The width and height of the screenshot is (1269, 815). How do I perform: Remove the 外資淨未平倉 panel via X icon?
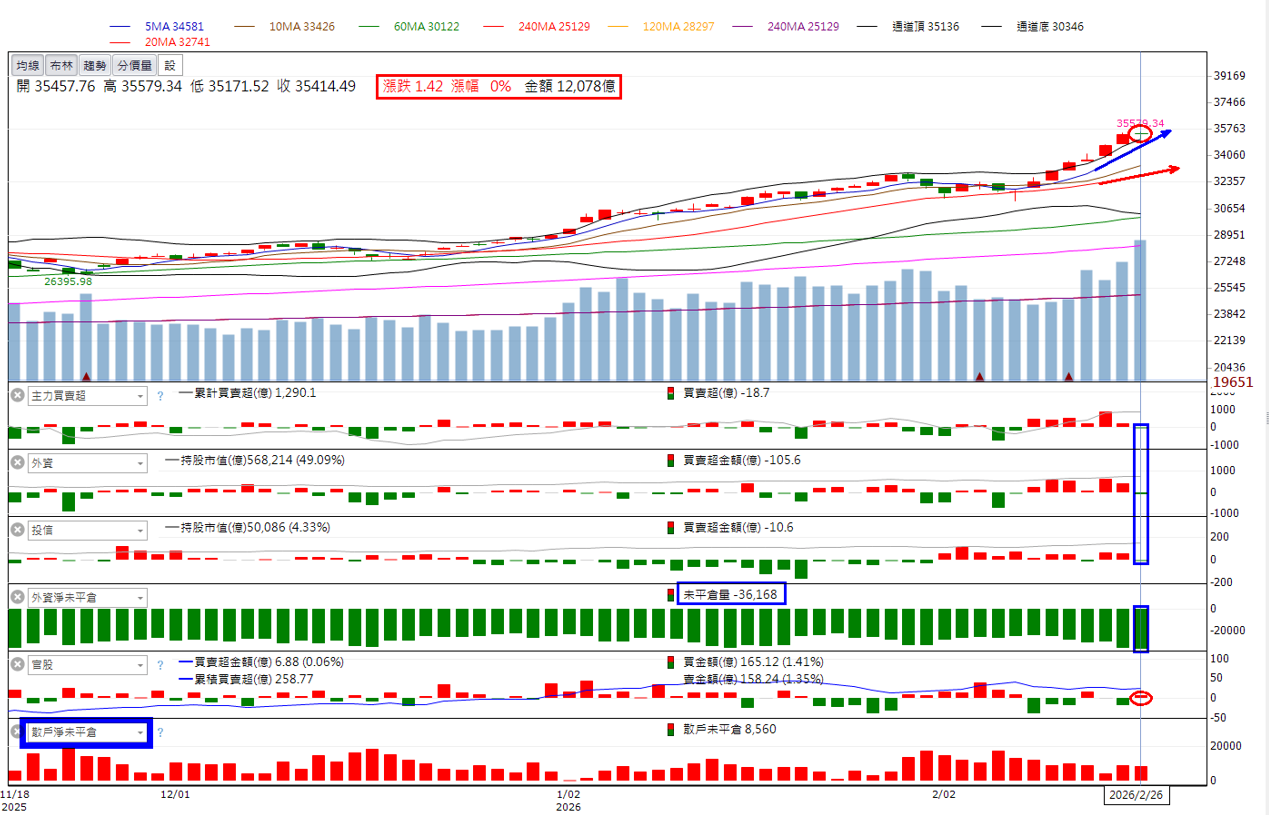(x=17, y=597)
